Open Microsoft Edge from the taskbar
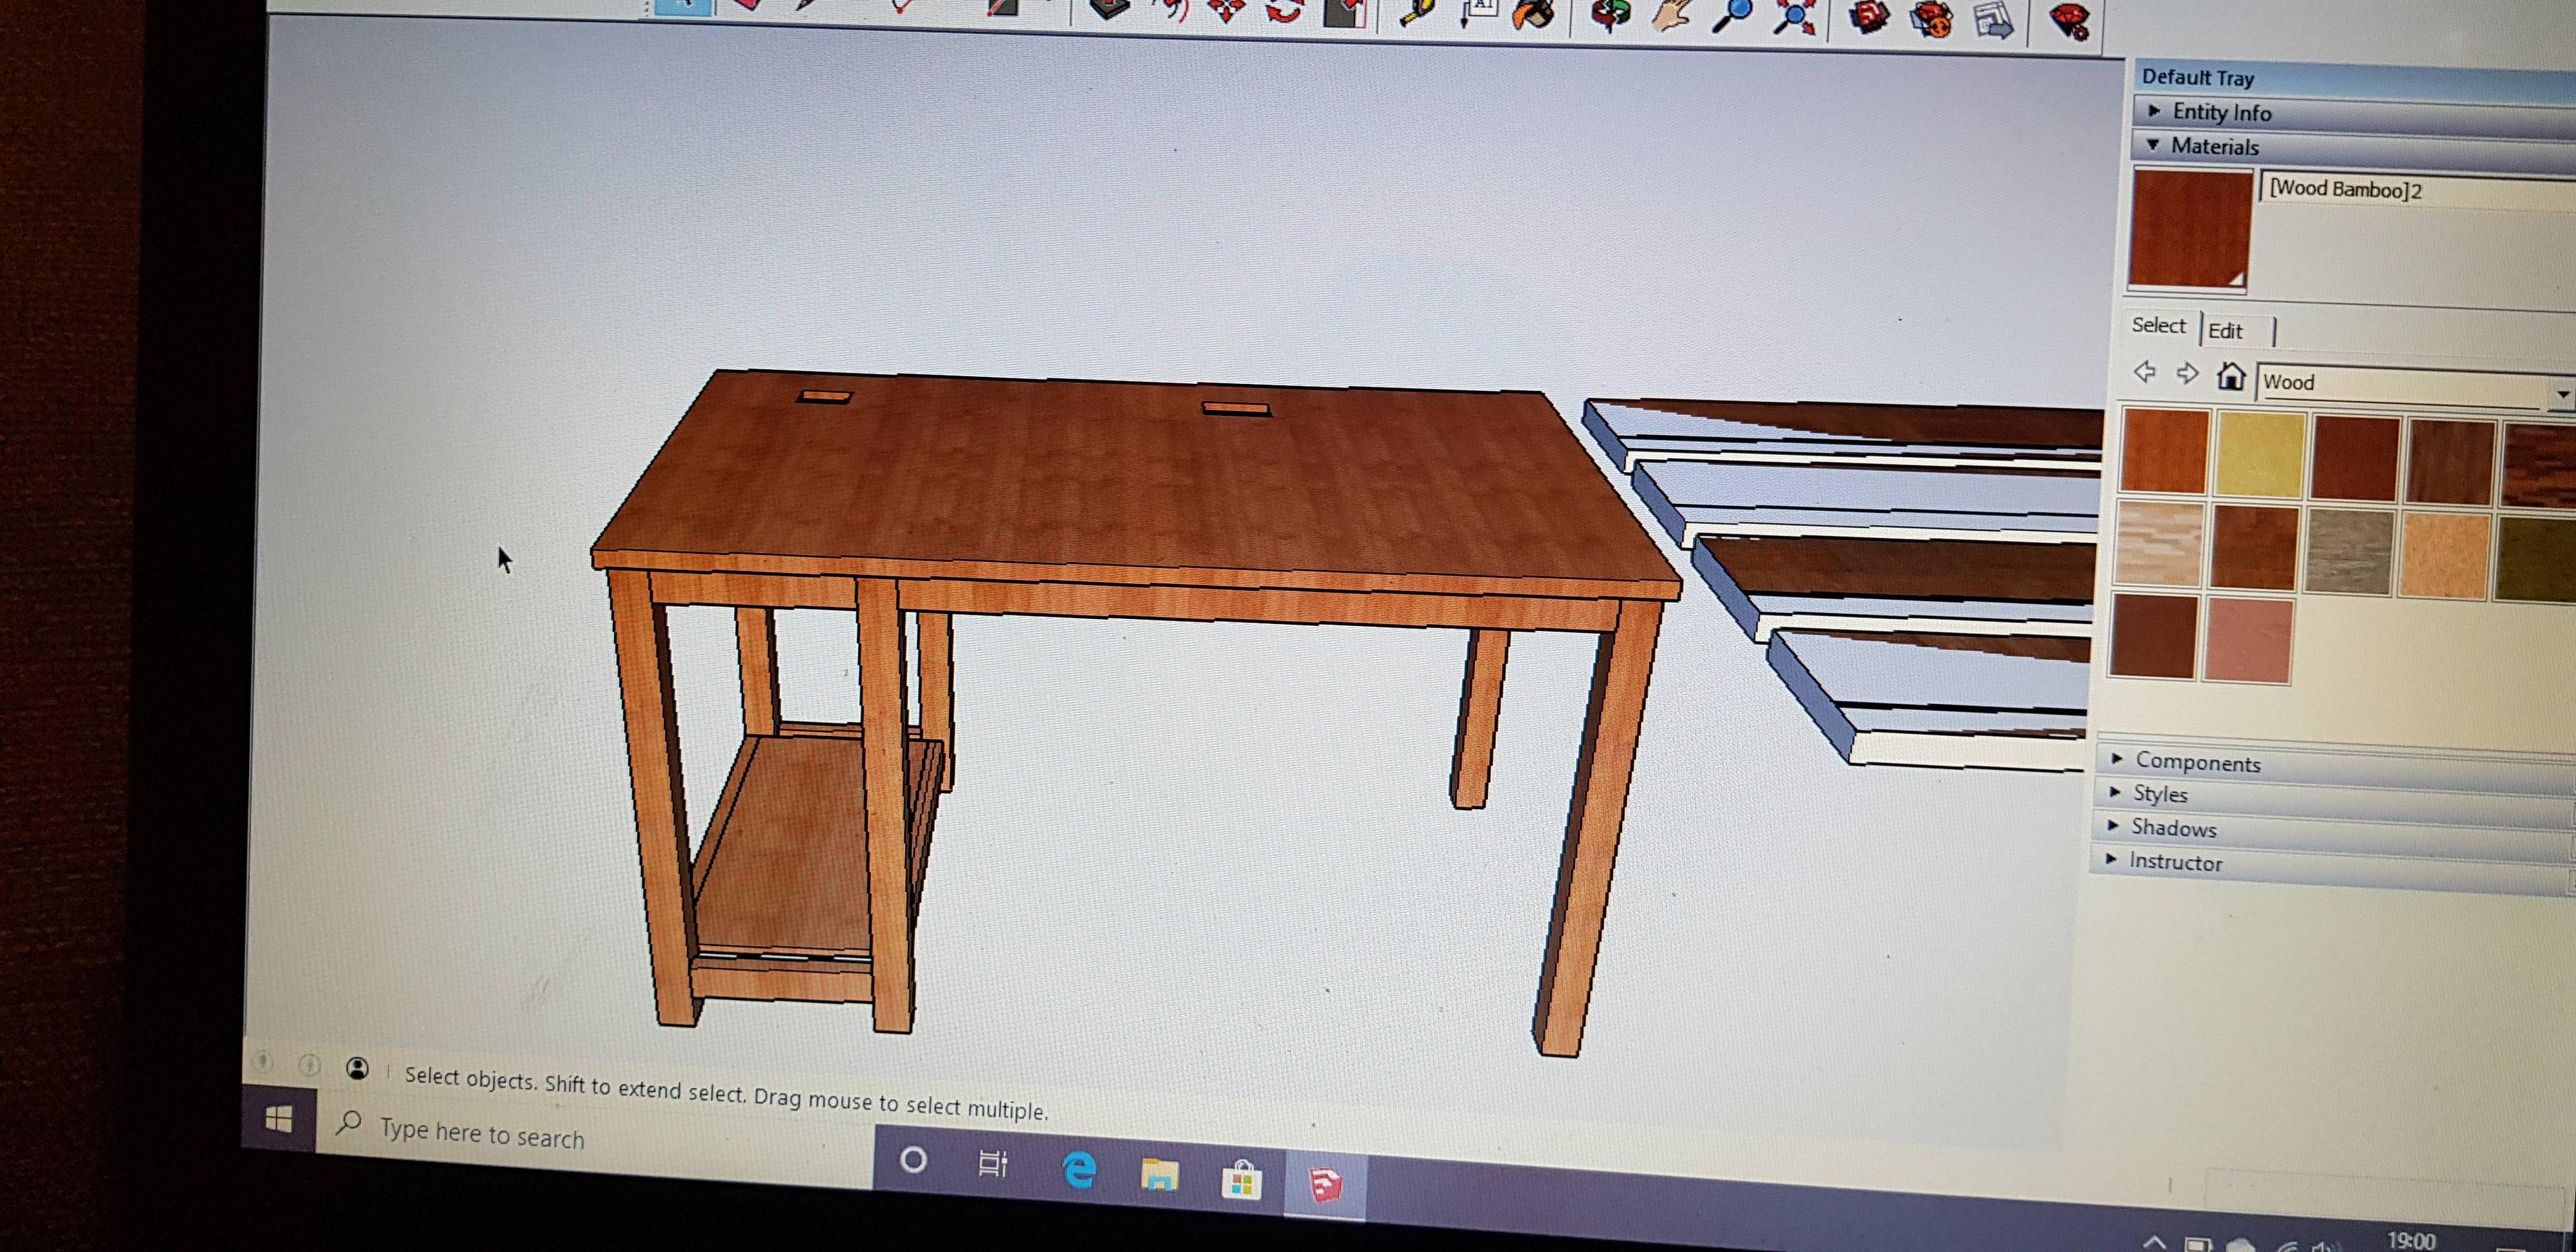The height and width of the screenshot is (1252, 2576). point(1079,1169)
